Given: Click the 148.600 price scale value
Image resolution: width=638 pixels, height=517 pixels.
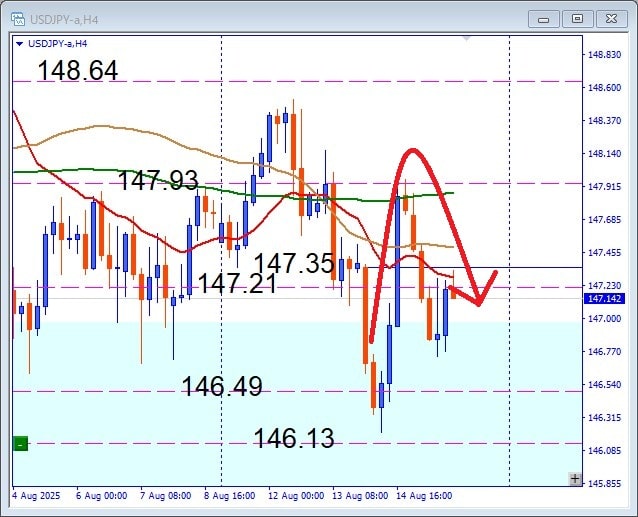Looking at the screenshot, I should click(605, 87).
